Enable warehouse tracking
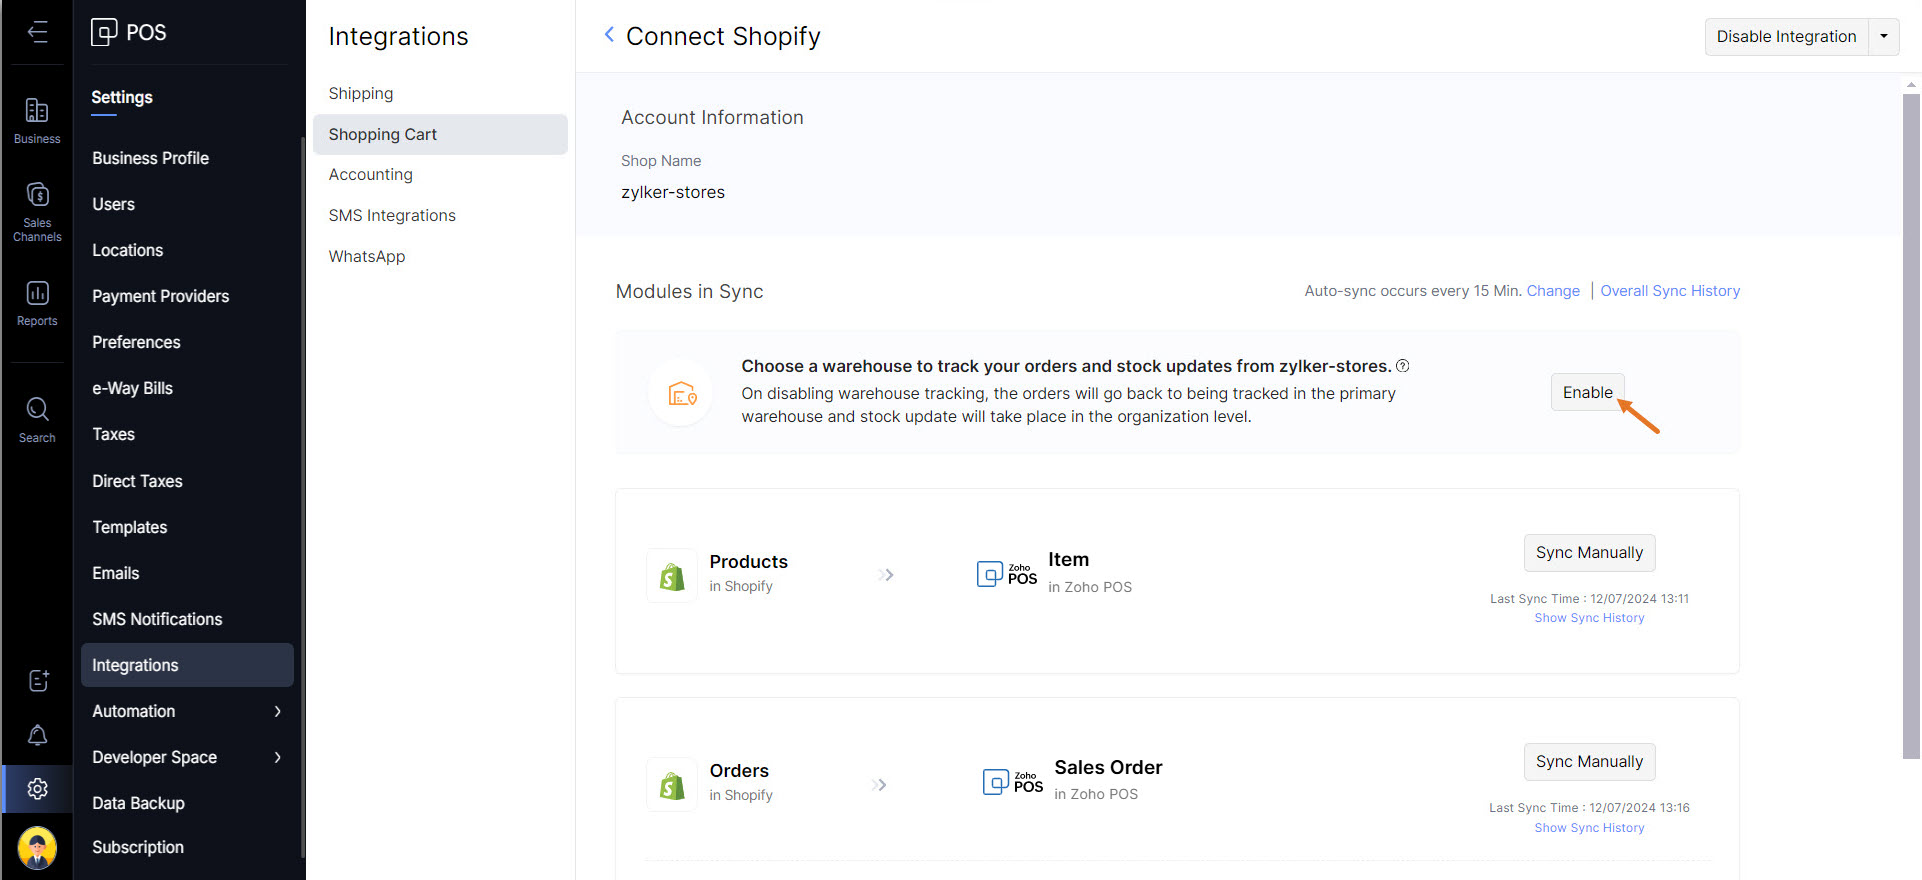The height and width of the screenshot is (880, 1922). click(x=1587, y=392)
